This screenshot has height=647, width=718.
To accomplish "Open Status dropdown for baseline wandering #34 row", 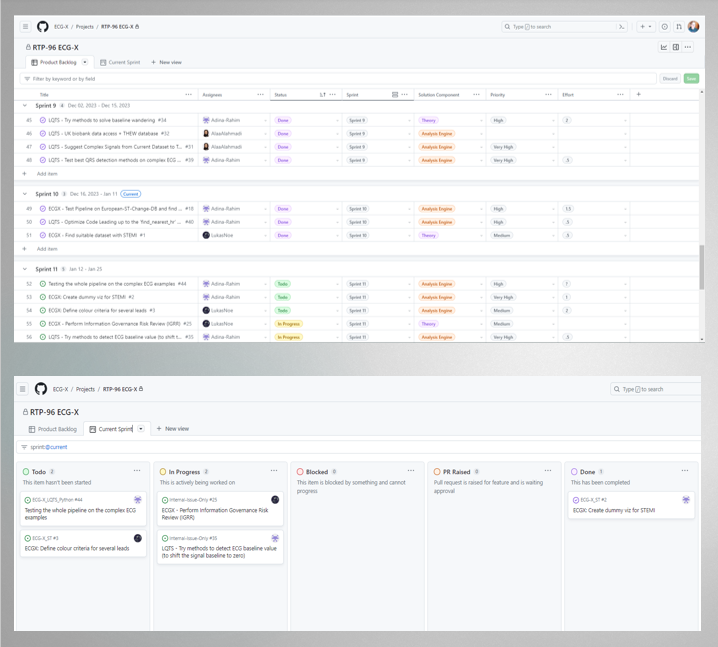I will tap(337, 120).
